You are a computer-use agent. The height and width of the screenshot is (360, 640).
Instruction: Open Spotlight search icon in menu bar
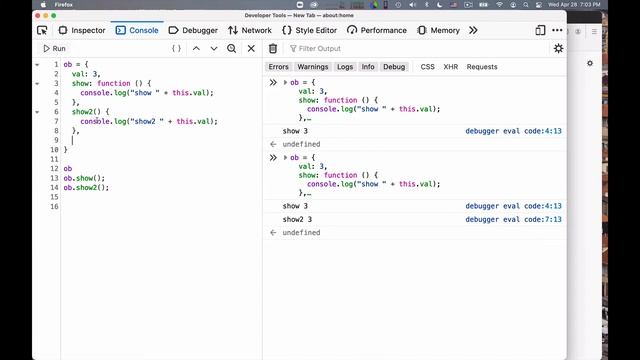coord(526,5)
